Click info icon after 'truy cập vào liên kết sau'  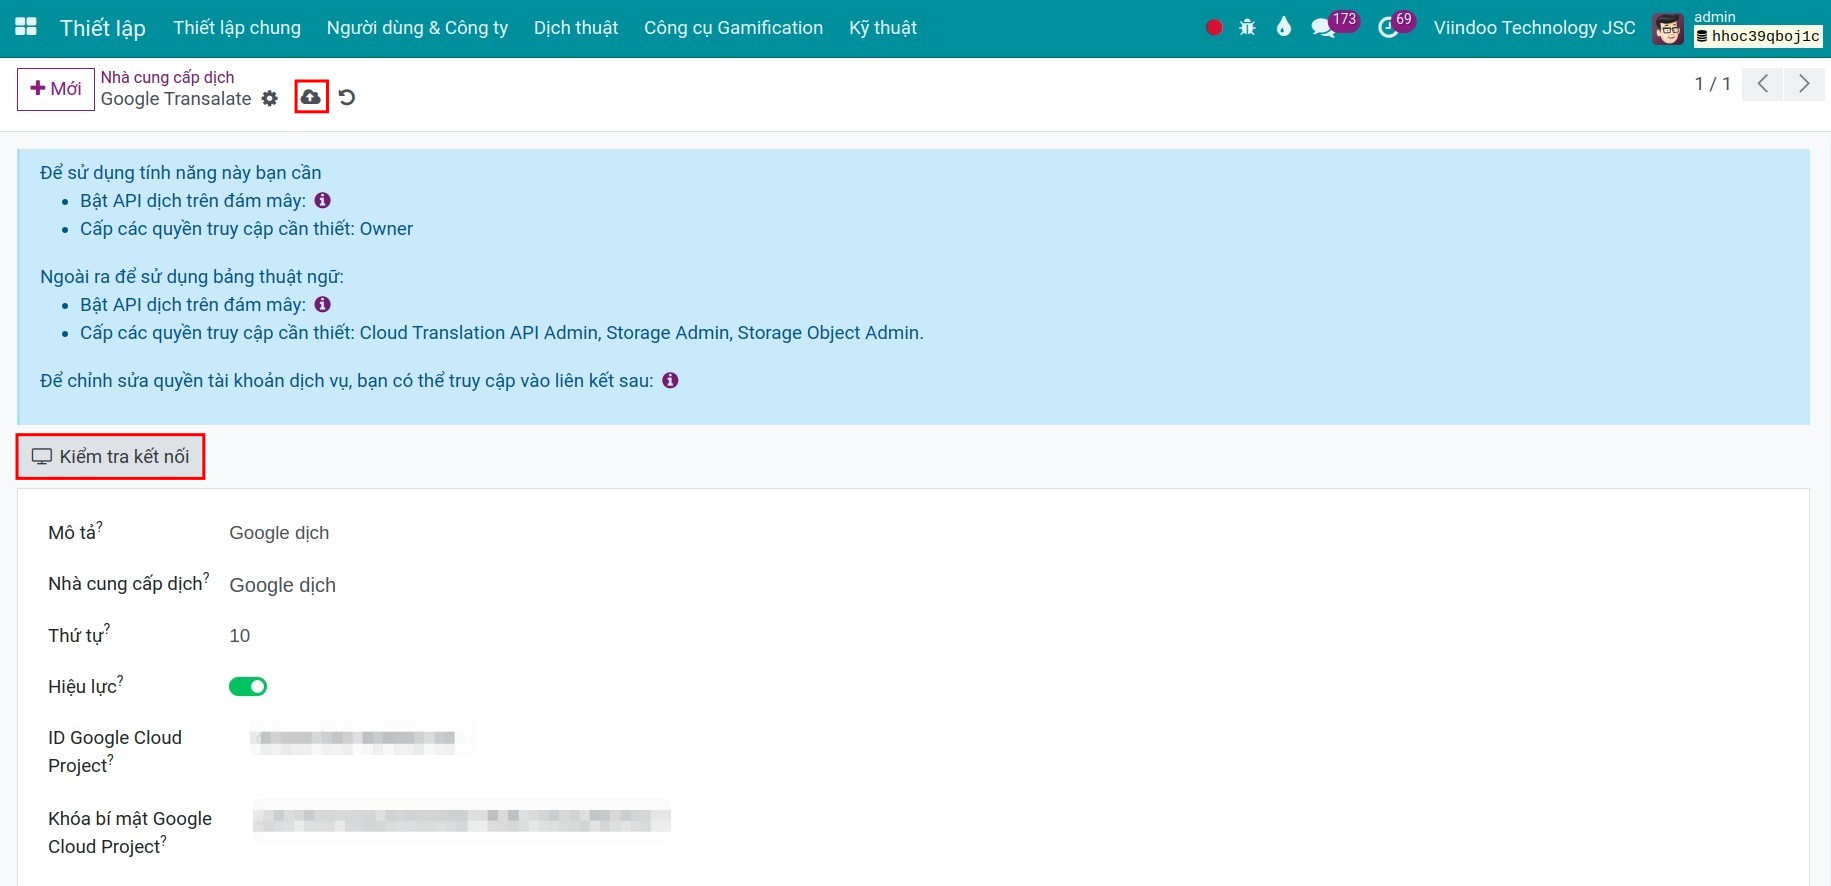670,380
